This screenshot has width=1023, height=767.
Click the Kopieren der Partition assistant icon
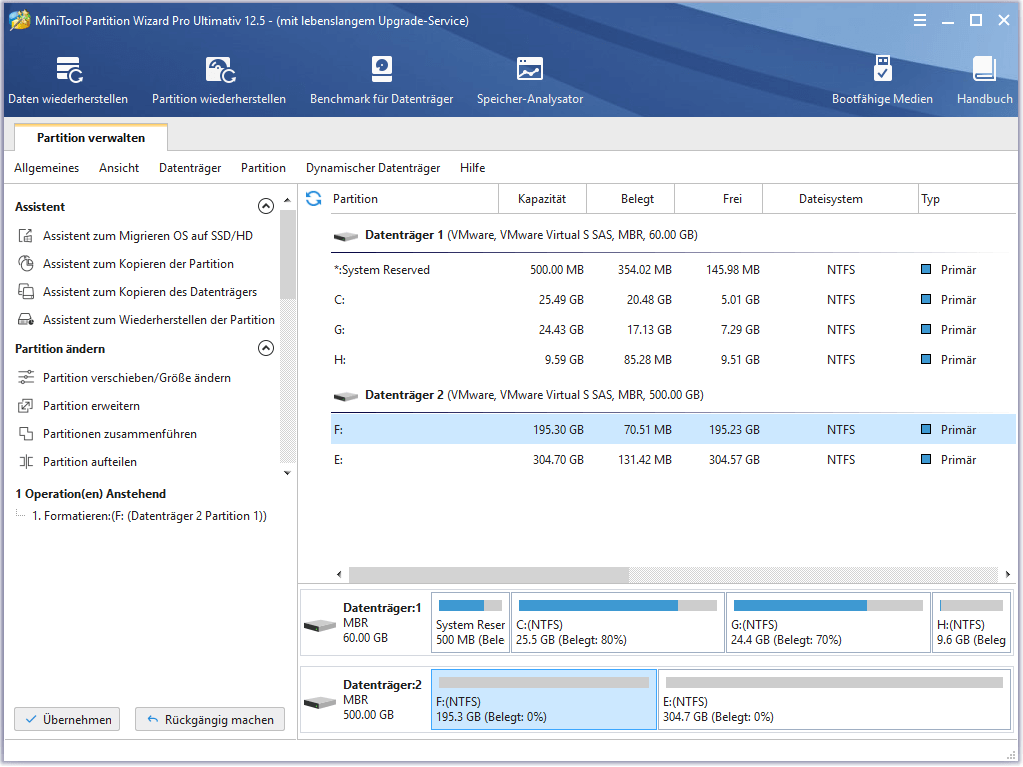[x=25, y=263]
